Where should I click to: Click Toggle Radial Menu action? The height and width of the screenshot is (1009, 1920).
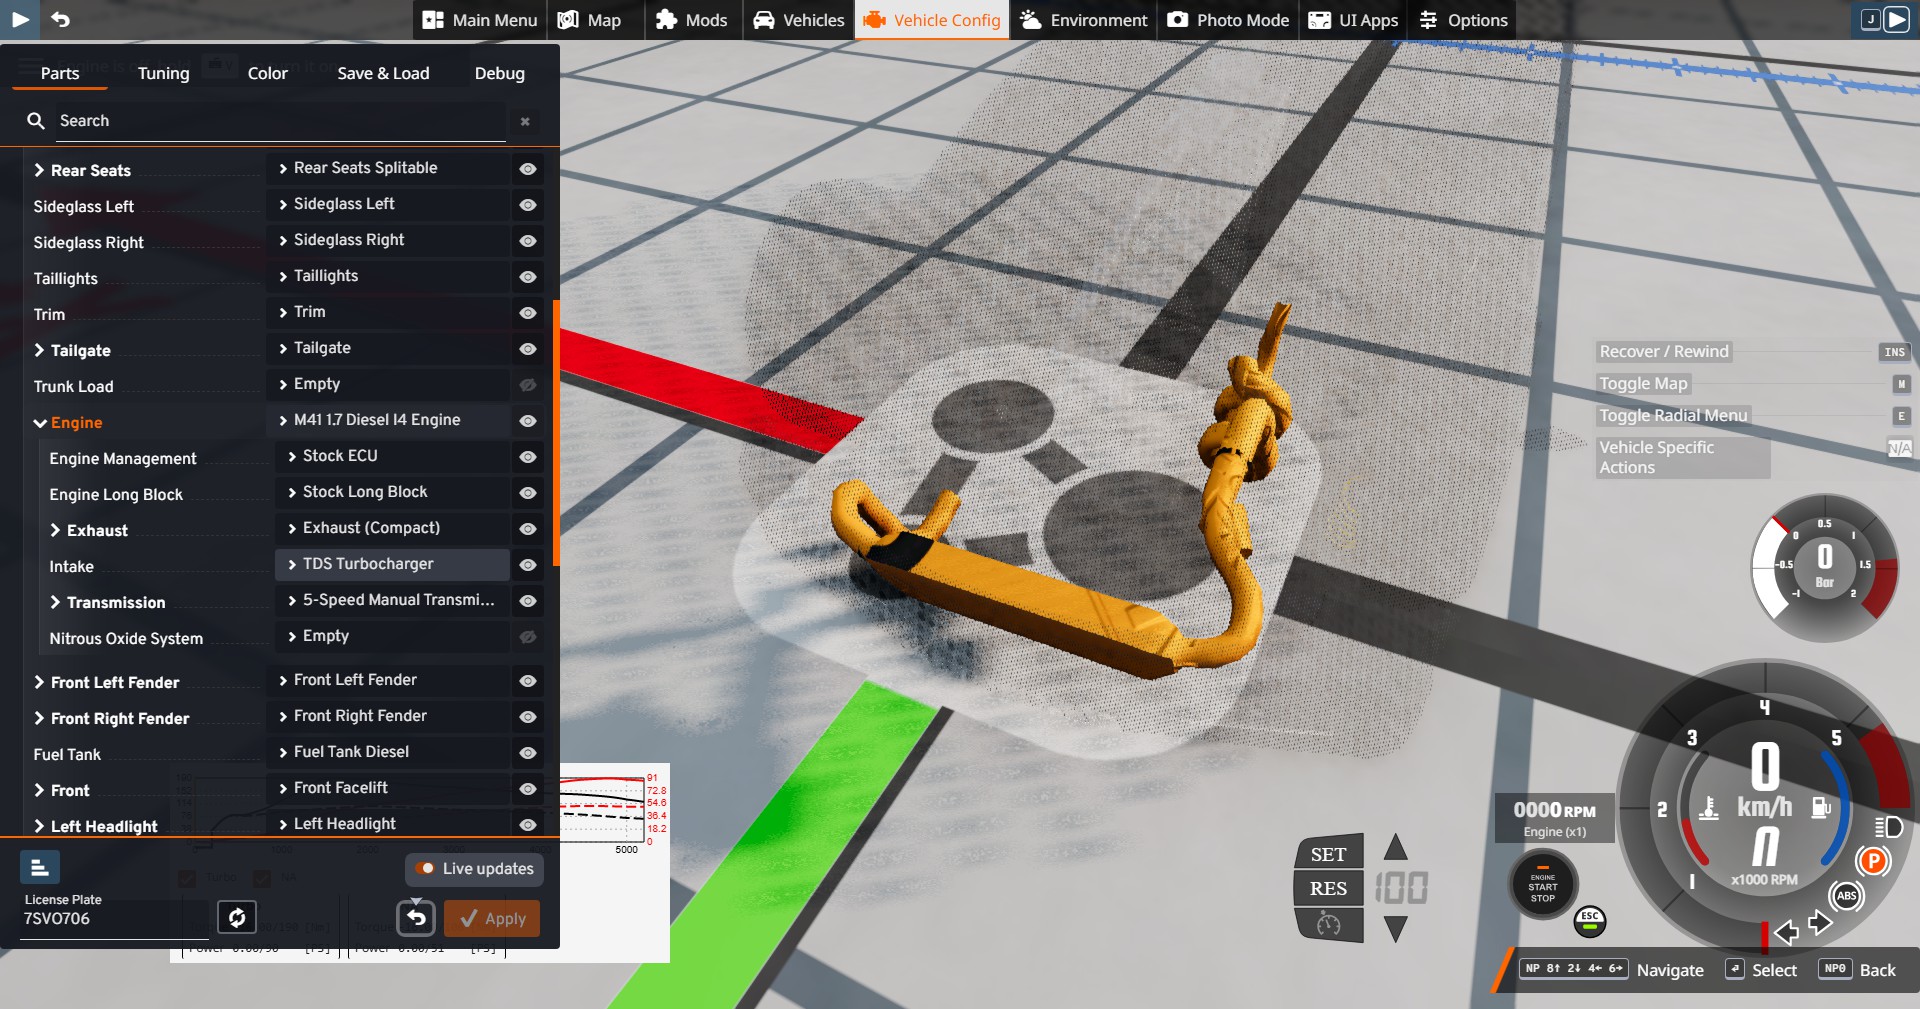click(x=1673, y=416)
